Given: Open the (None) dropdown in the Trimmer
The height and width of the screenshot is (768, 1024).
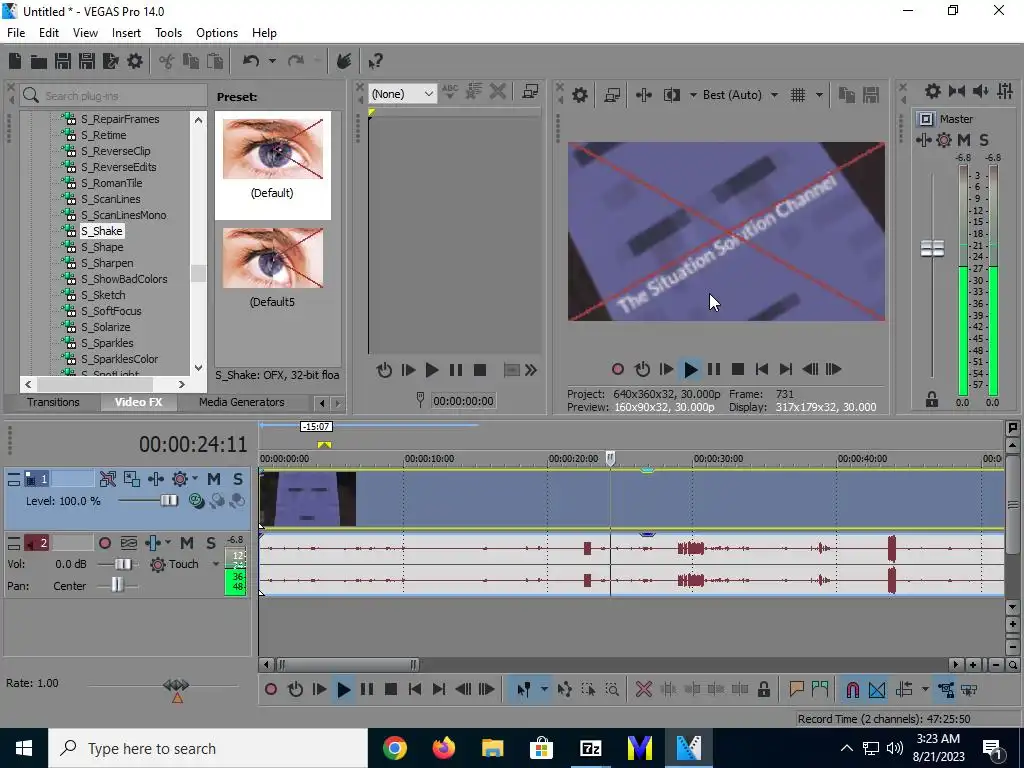Looking at the screenshot, I should click(402, 94).
